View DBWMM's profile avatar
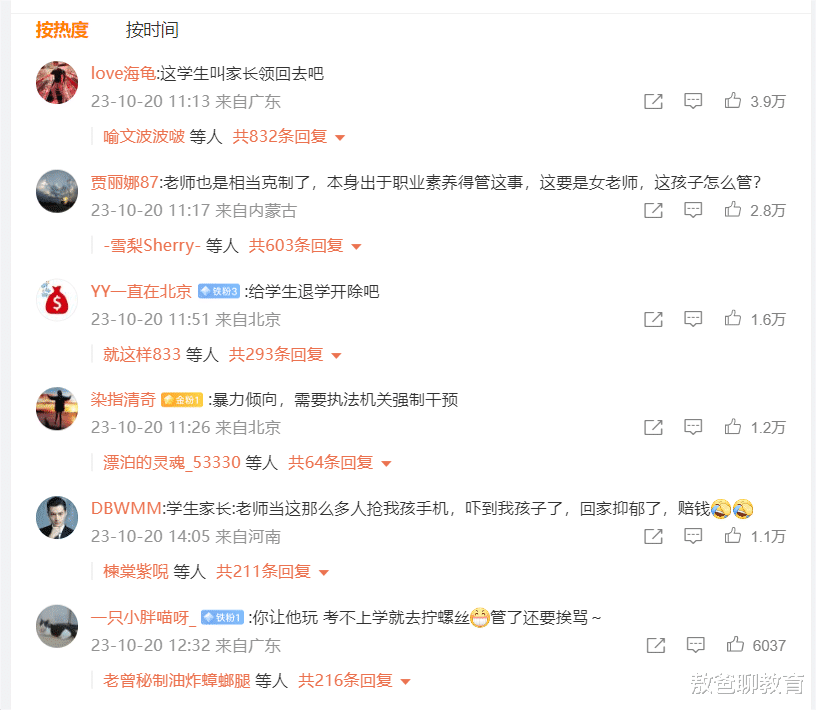Image resolution: width=816 pixels, height=710 pixels. point(57,517)
